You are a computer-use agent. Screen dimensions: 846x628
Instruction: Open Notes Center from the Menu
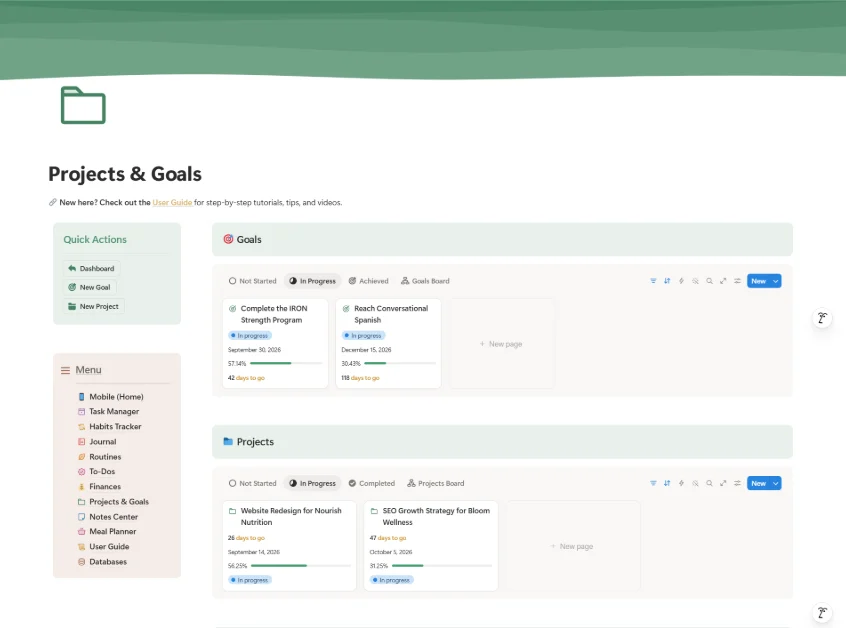[x=108, y=516]
